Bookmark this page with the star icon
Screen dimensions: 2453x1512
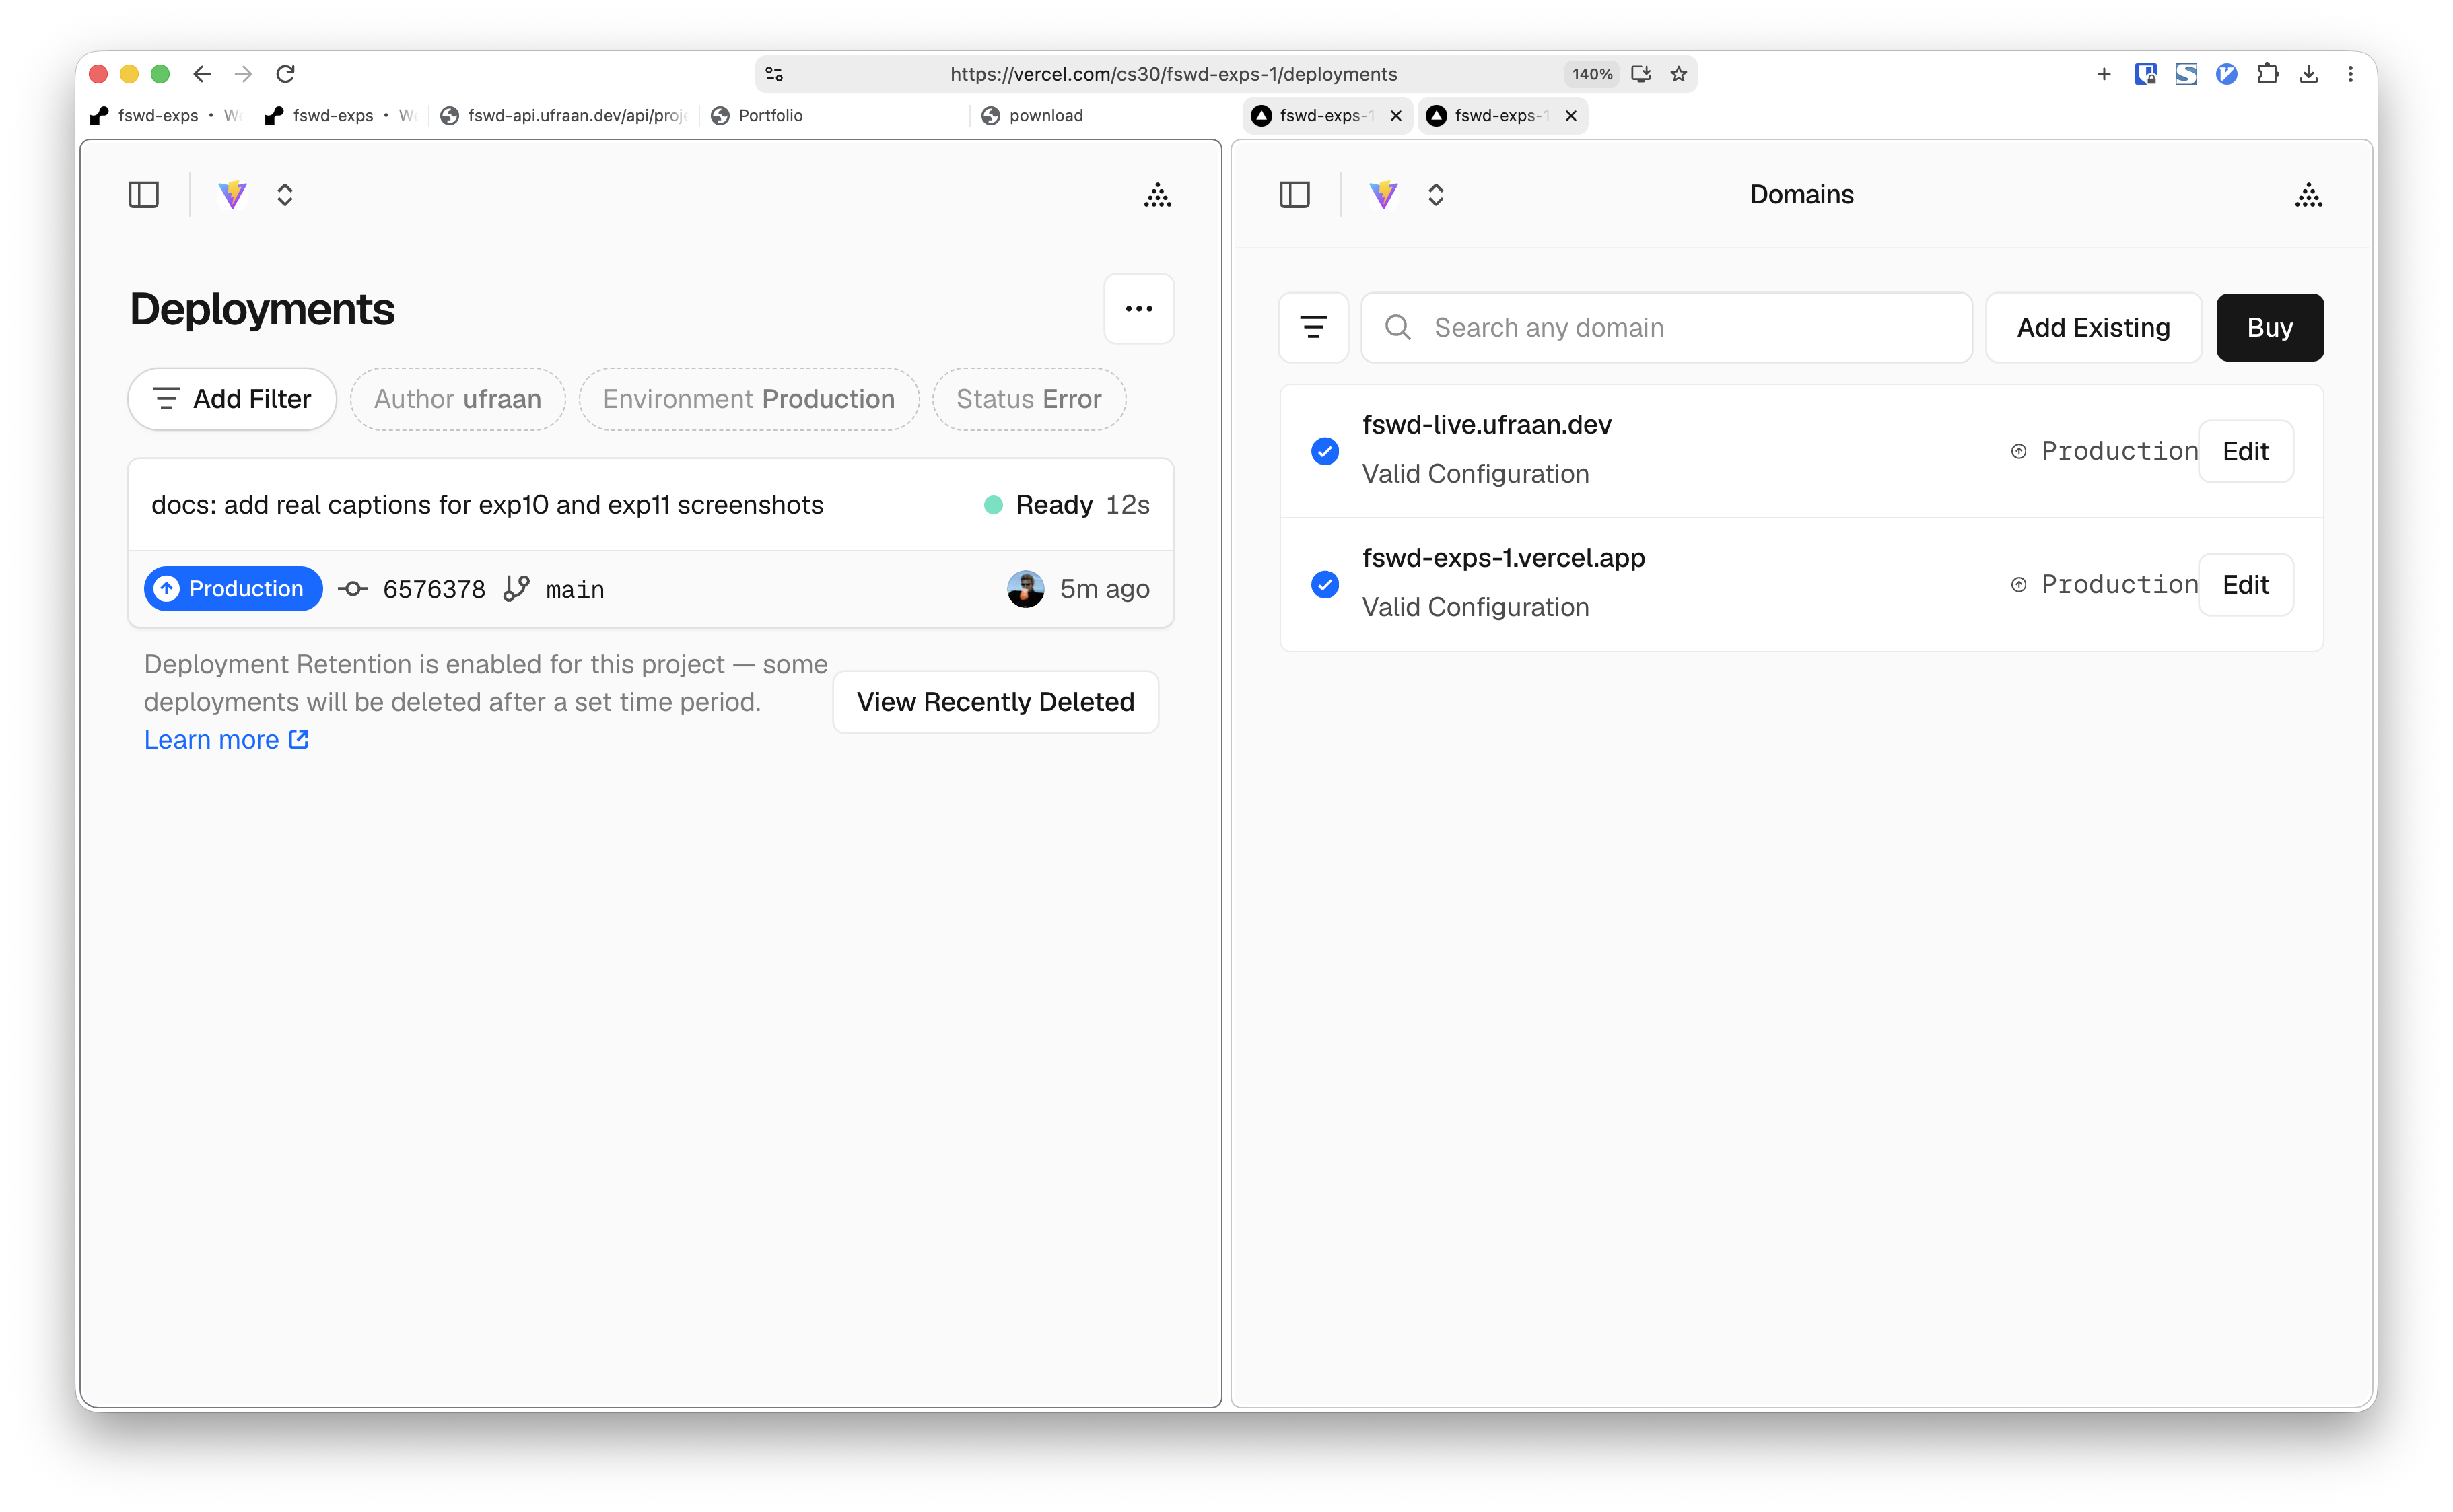pos(1679,74)
